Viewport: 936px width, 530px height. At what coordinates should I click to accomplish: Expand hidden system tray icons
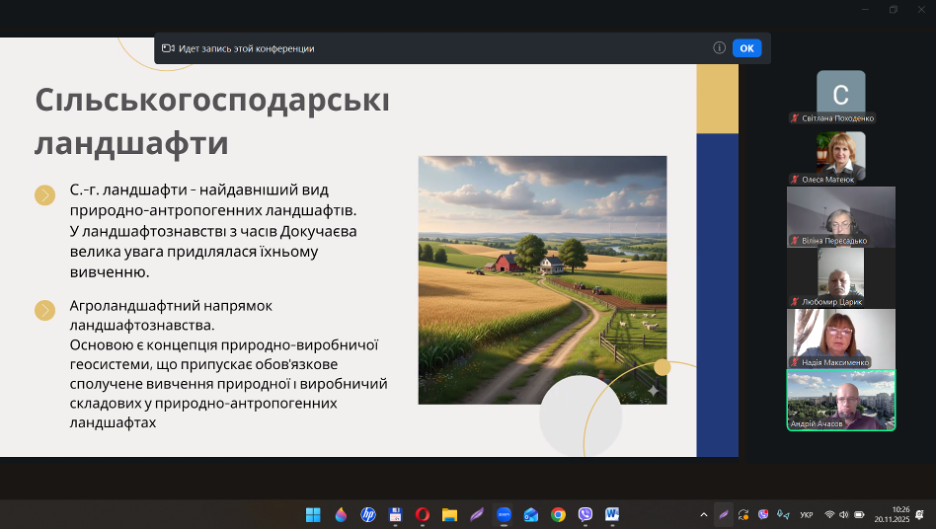tap(703, 515)
